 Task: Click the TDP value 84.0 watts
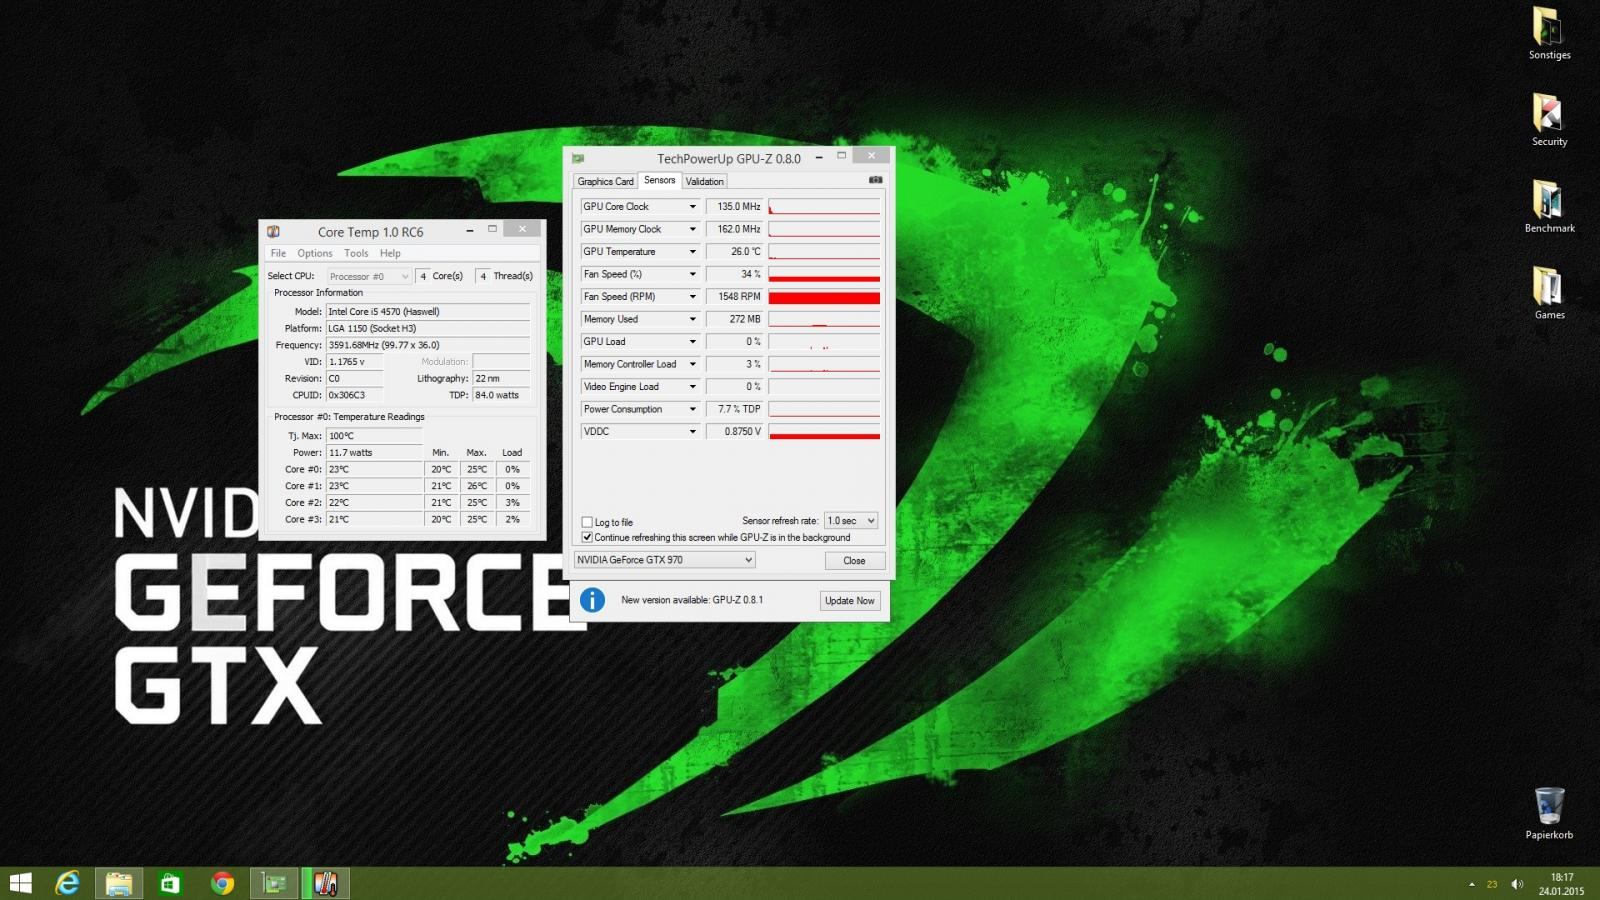pyautogui.click(x=501, y=395)
